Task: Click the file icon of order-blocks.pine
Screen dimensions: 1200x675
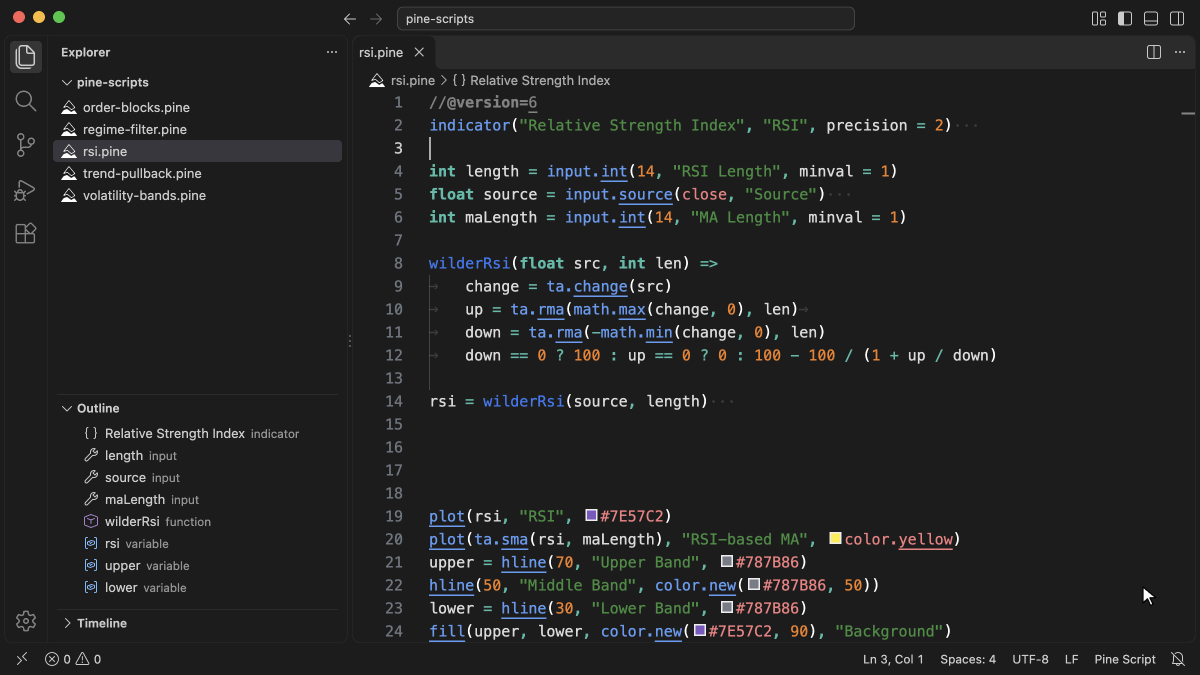Action: pos(69,107)
